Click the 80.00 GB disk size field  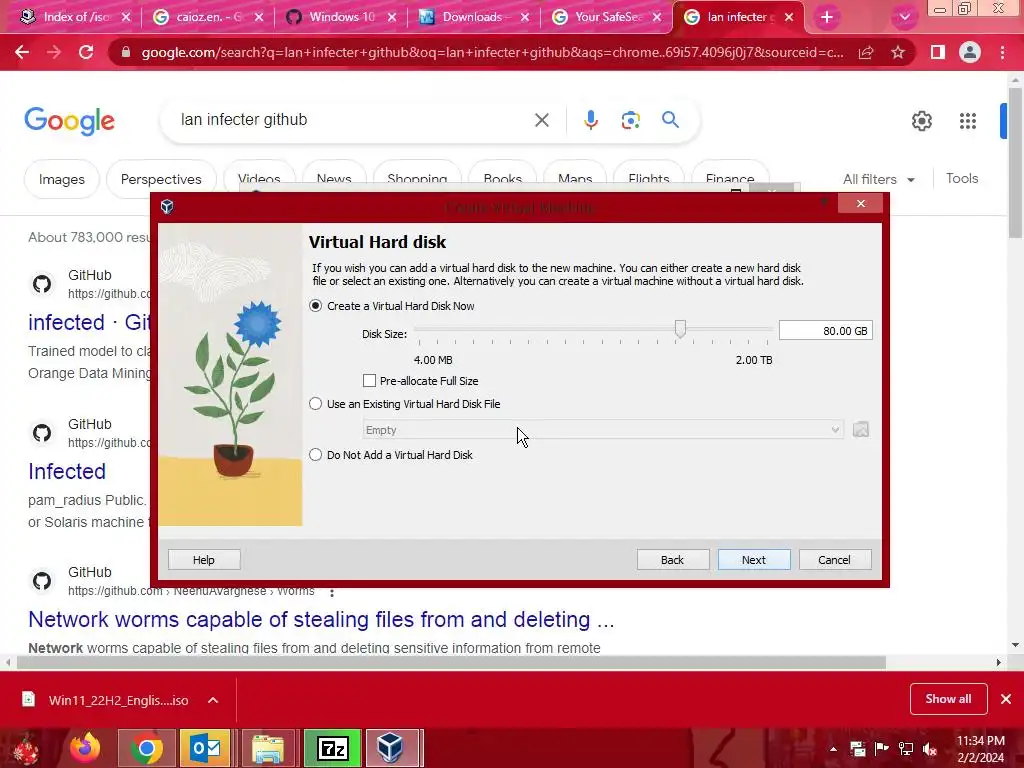(x=825, y=330)
